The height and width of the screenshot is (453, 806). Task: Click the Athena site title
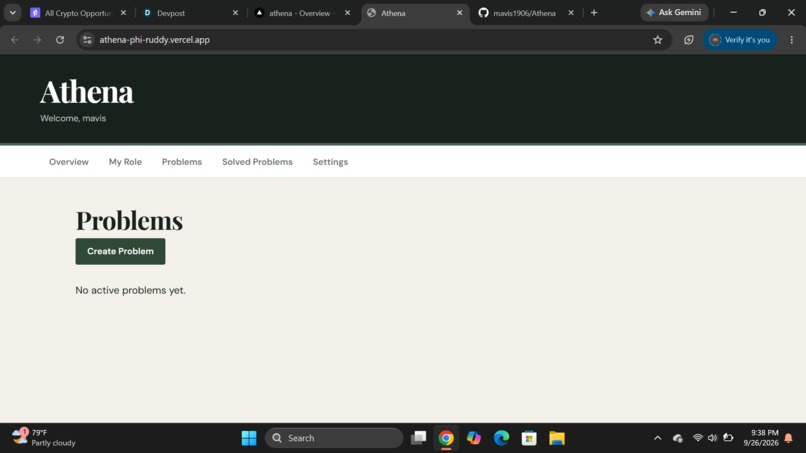[x=87, y=92]
